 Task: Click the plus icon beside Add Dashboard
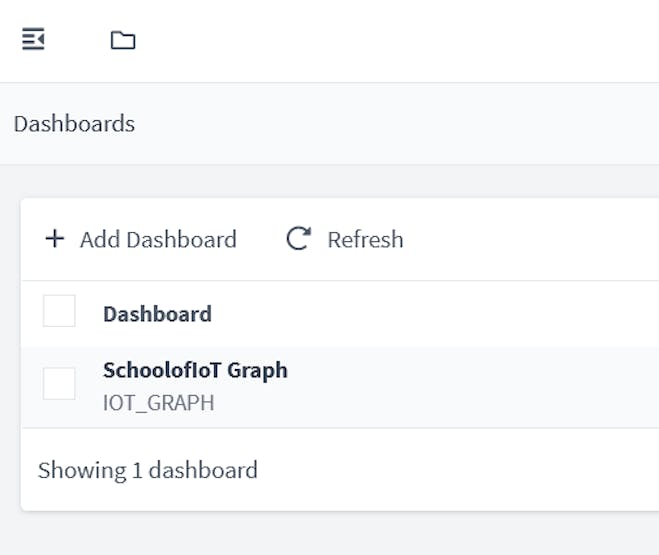click(55, 239)
